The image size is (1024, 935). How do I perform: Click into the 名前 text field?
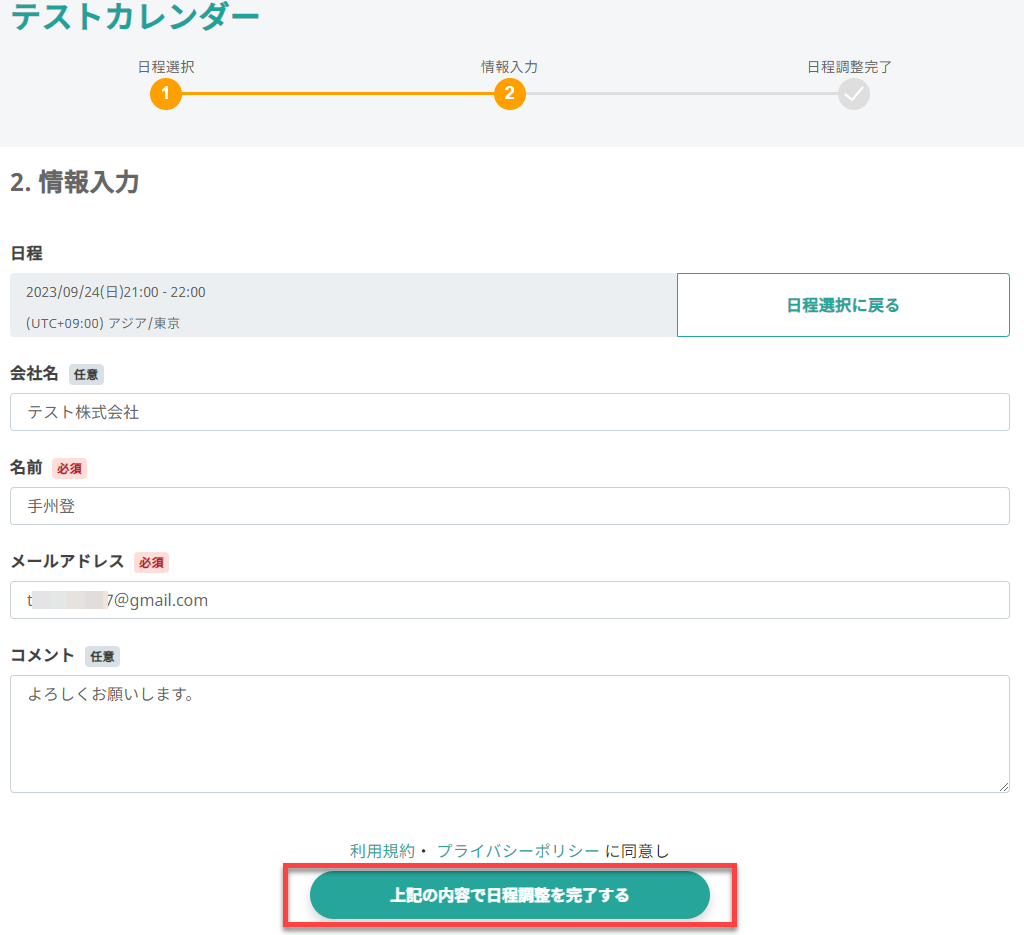click(509, 506)
